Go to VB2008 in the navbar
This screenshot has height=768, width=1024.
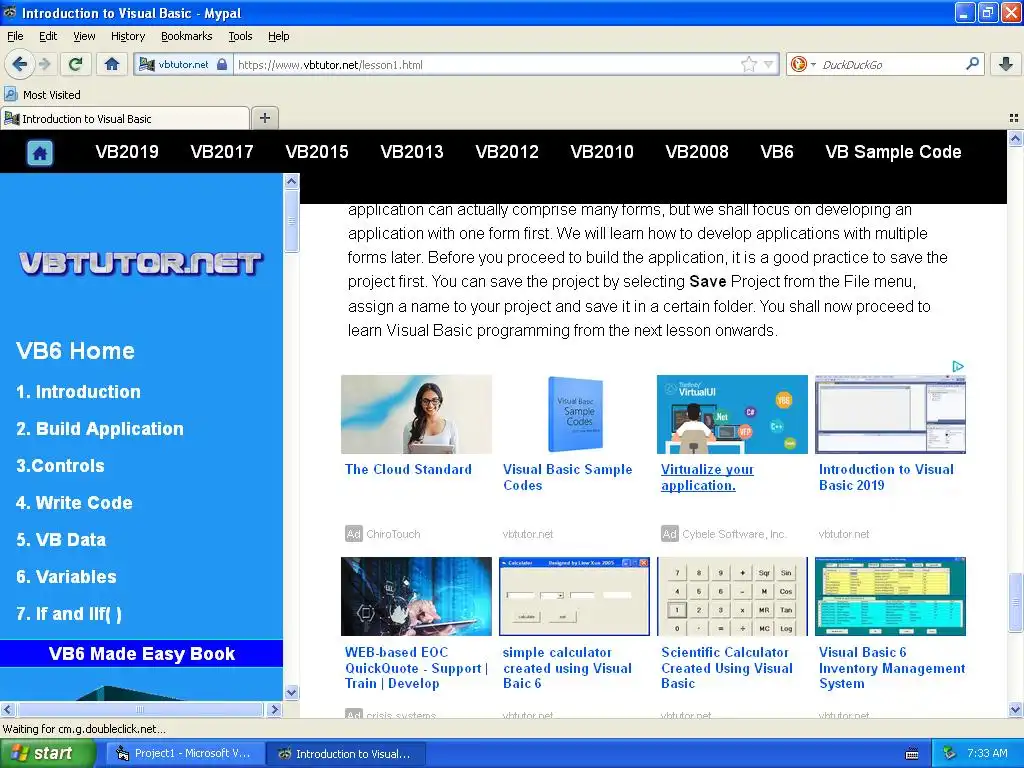click(697, 152)
